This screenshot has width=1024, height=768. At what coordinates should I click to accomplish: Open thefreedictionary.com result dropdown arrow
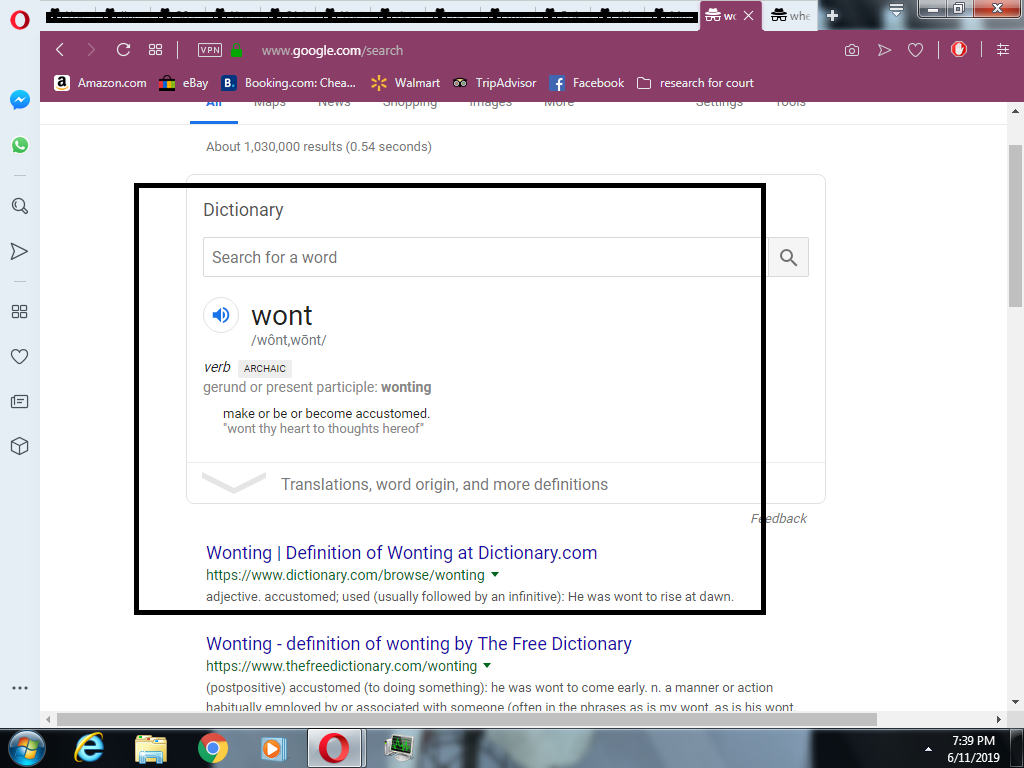[x=487, y=665]
